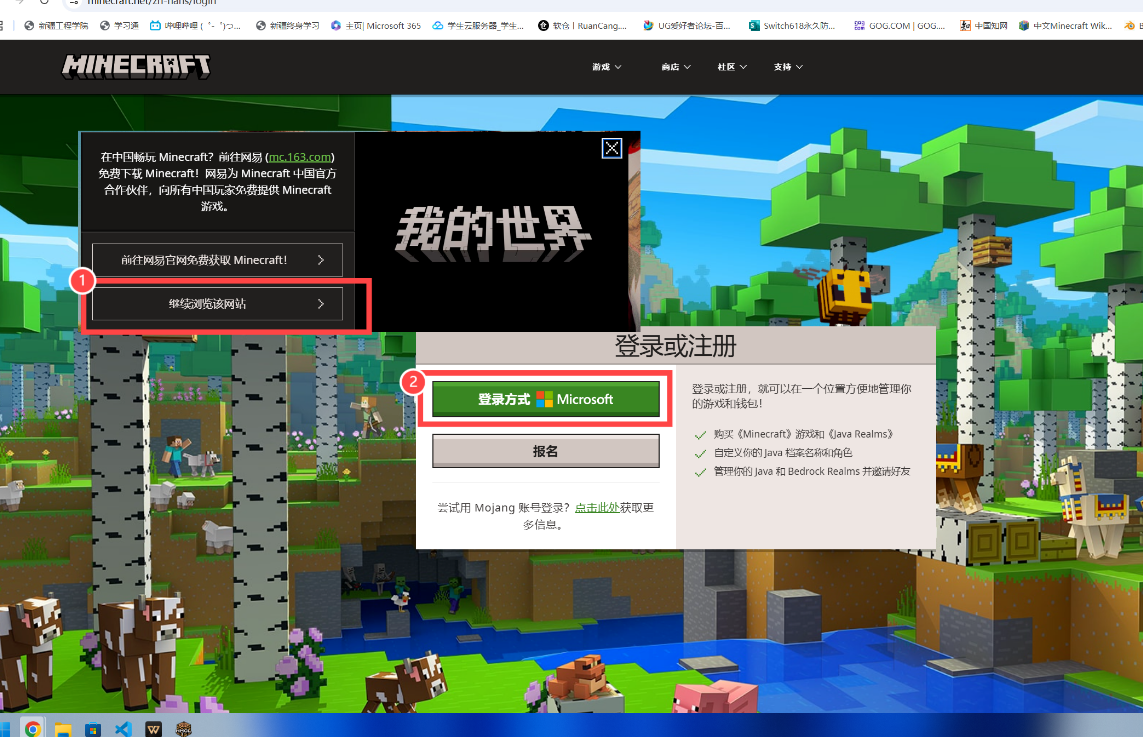
Task: Open the 学习通 bookmark
Action: [x=120, y=26]
